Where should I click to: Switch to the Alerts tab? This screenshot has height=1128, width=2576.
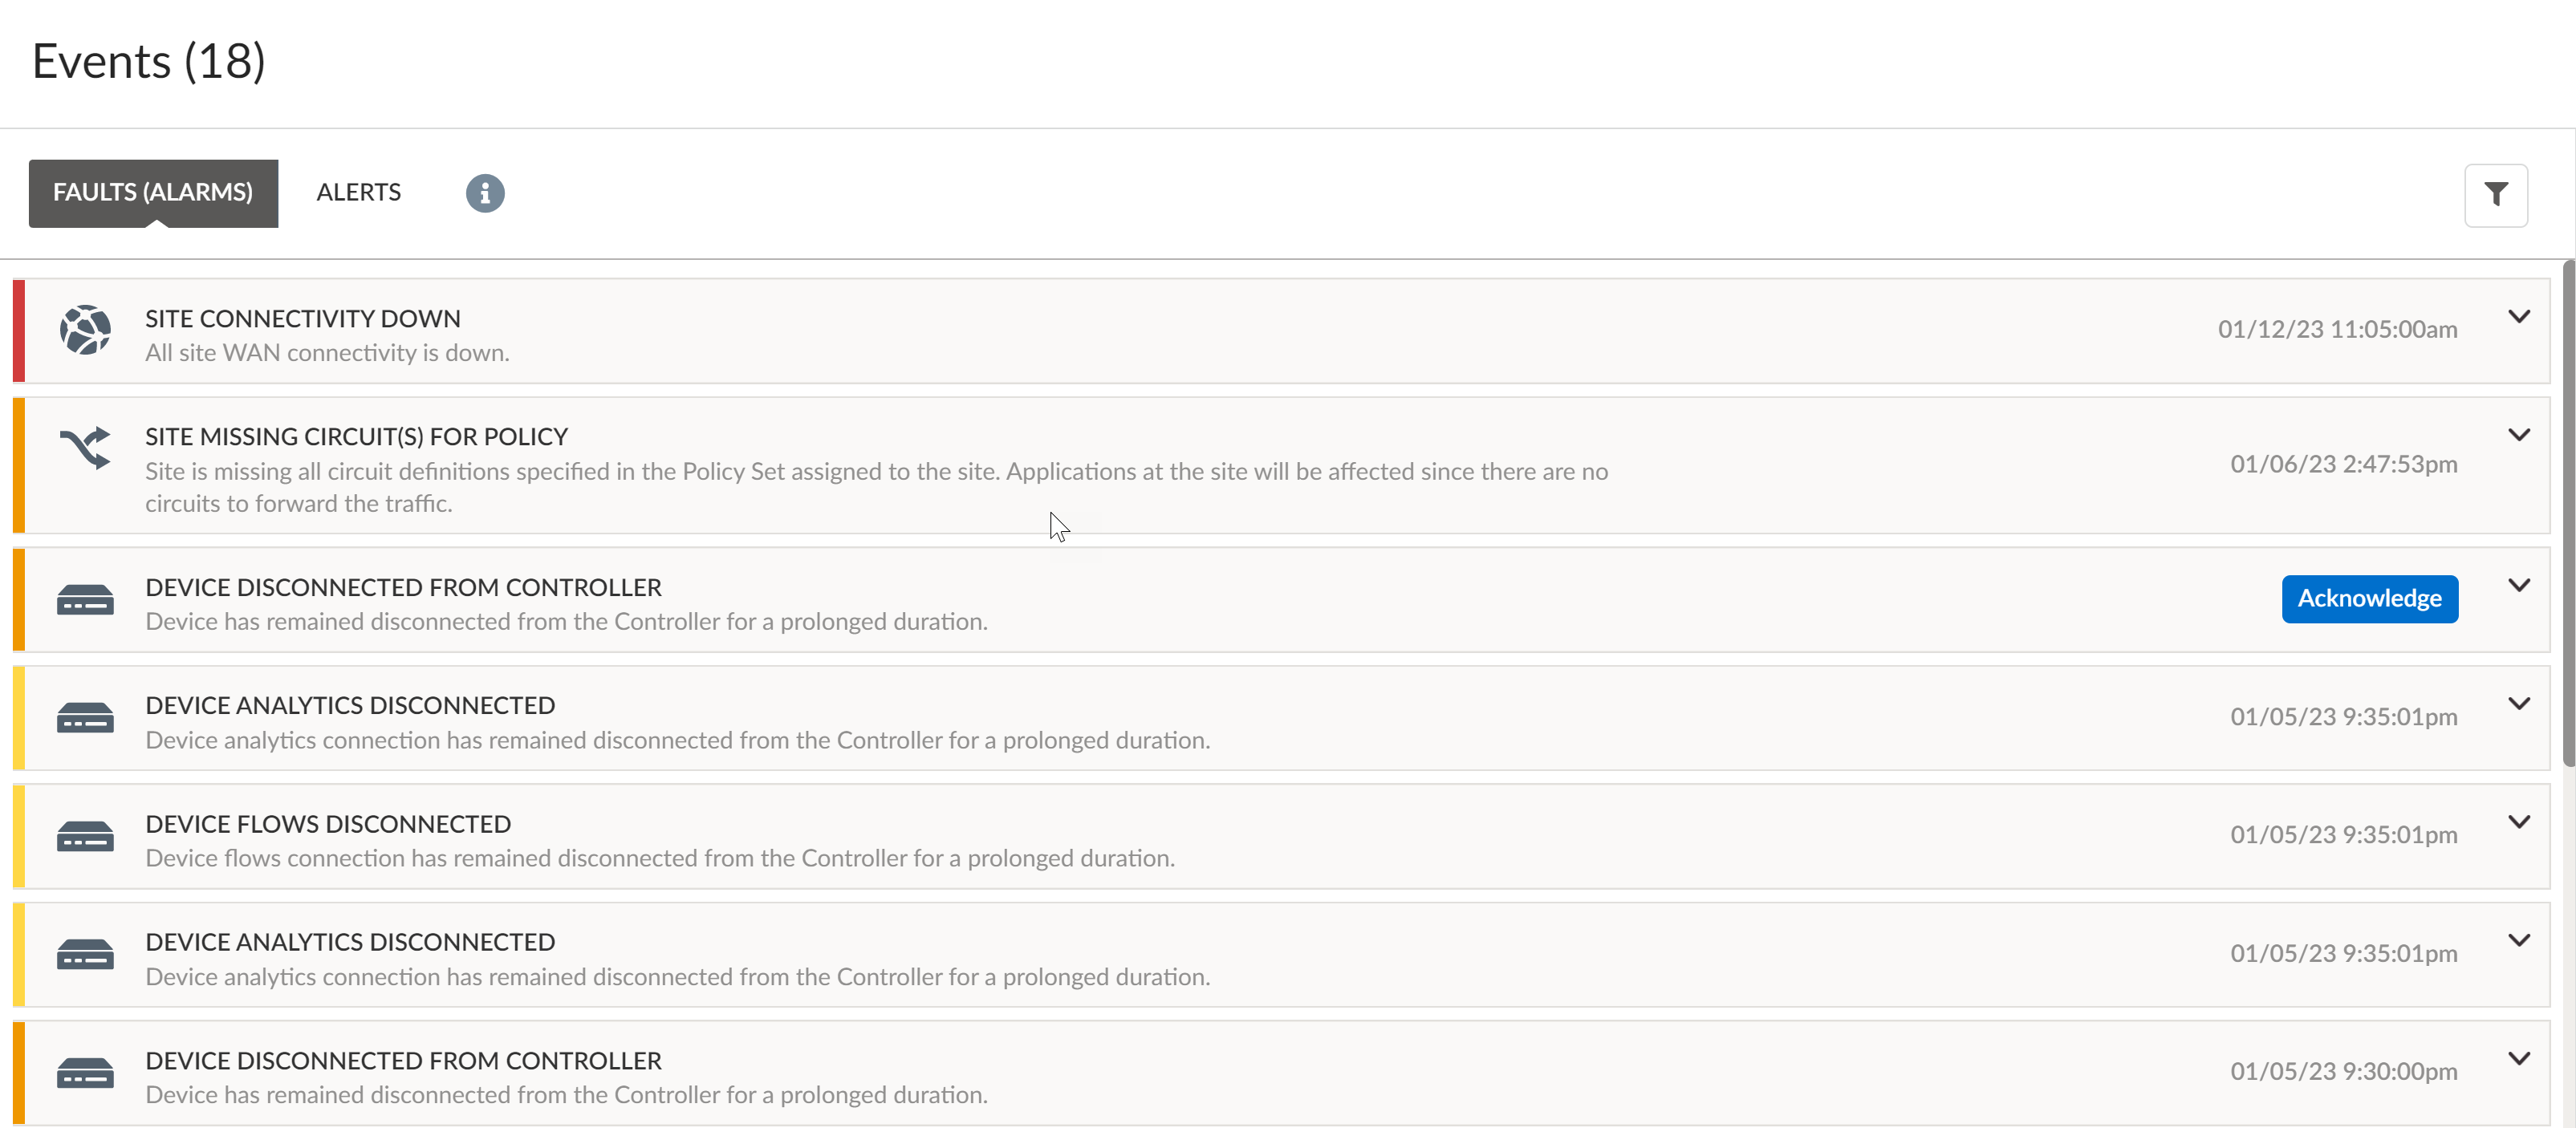[358, 192]
